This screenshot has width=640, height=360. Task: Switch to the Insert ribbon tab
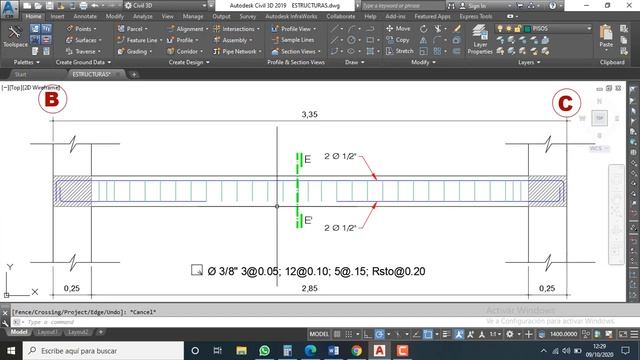pyautogui.click(x=58, y=17)
